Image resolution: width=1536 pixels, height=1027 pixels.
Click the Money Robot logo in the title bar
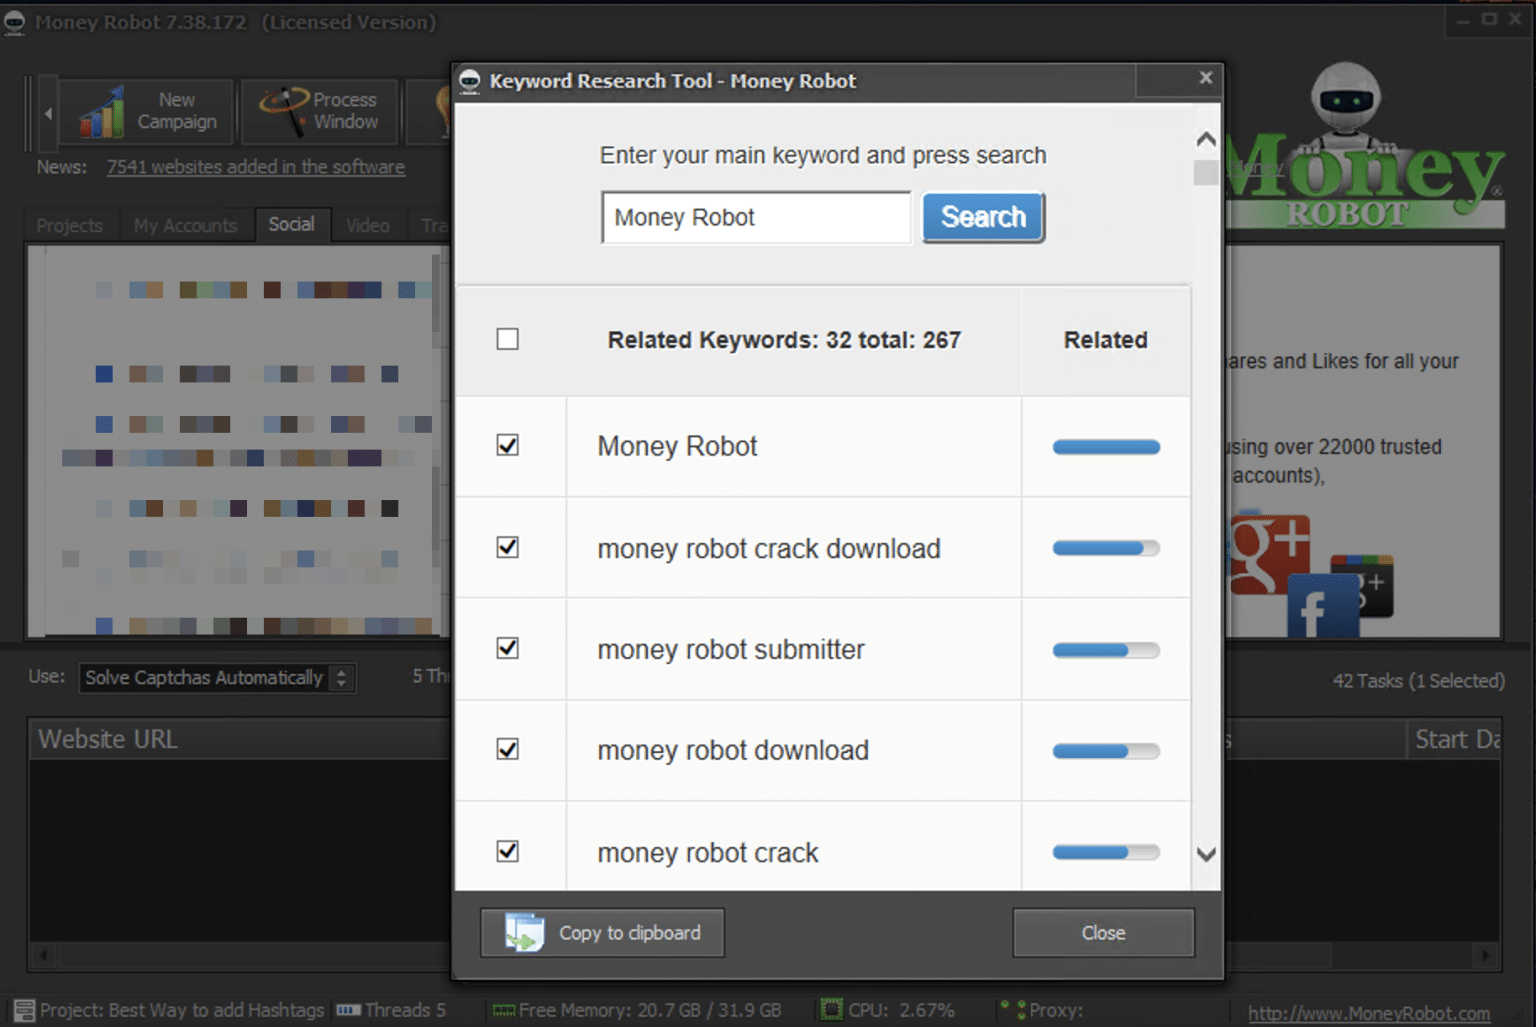14,21
